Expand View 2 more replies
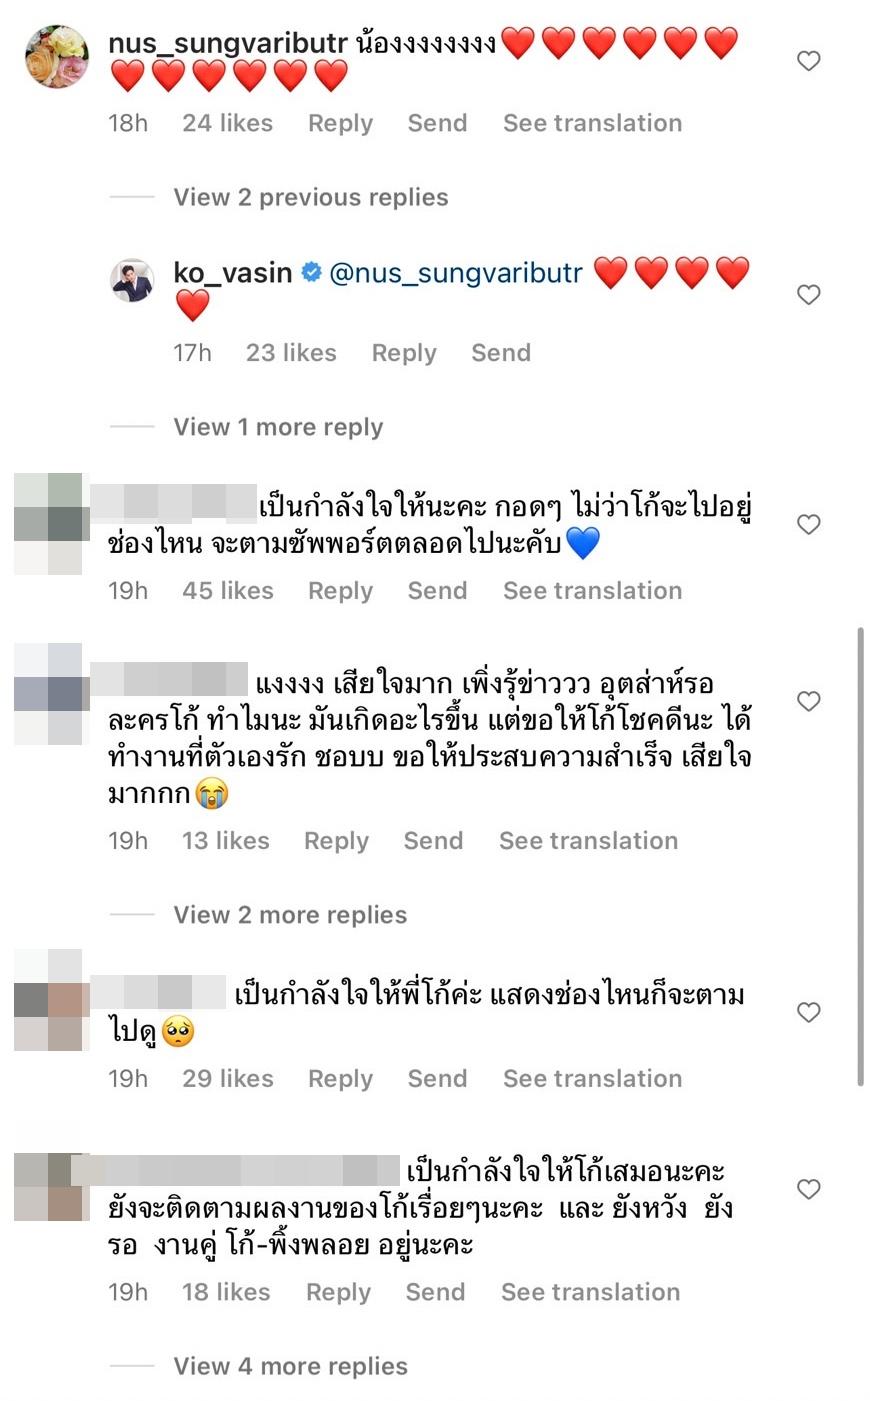870x1401 pixels. coord(290,915)
